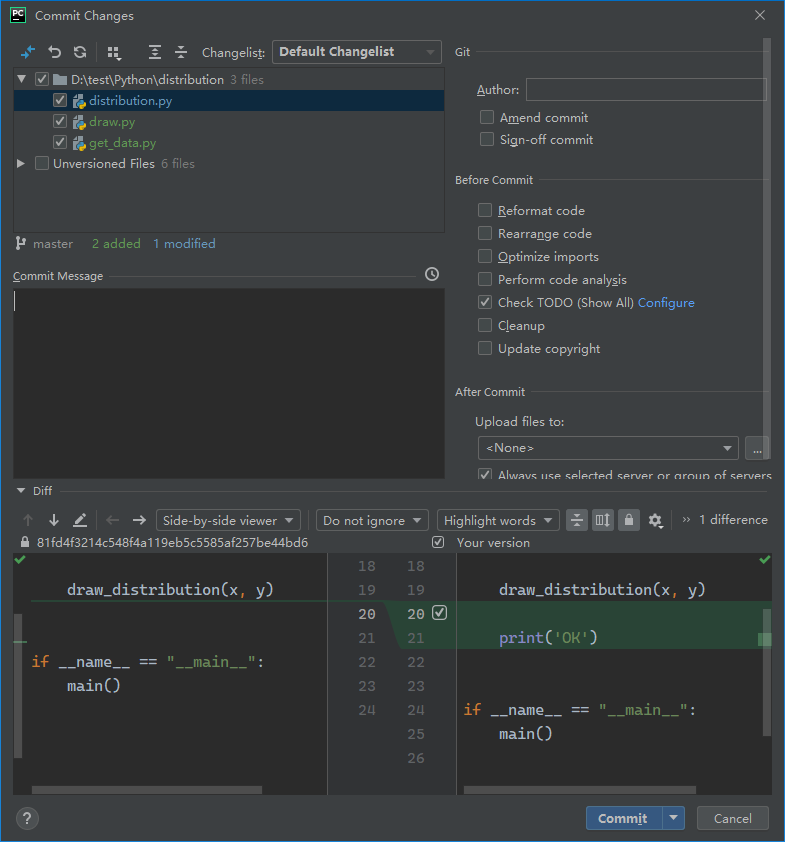
Task: Click the distribution.py Python file icon
Action: click(x=79, y=101)
